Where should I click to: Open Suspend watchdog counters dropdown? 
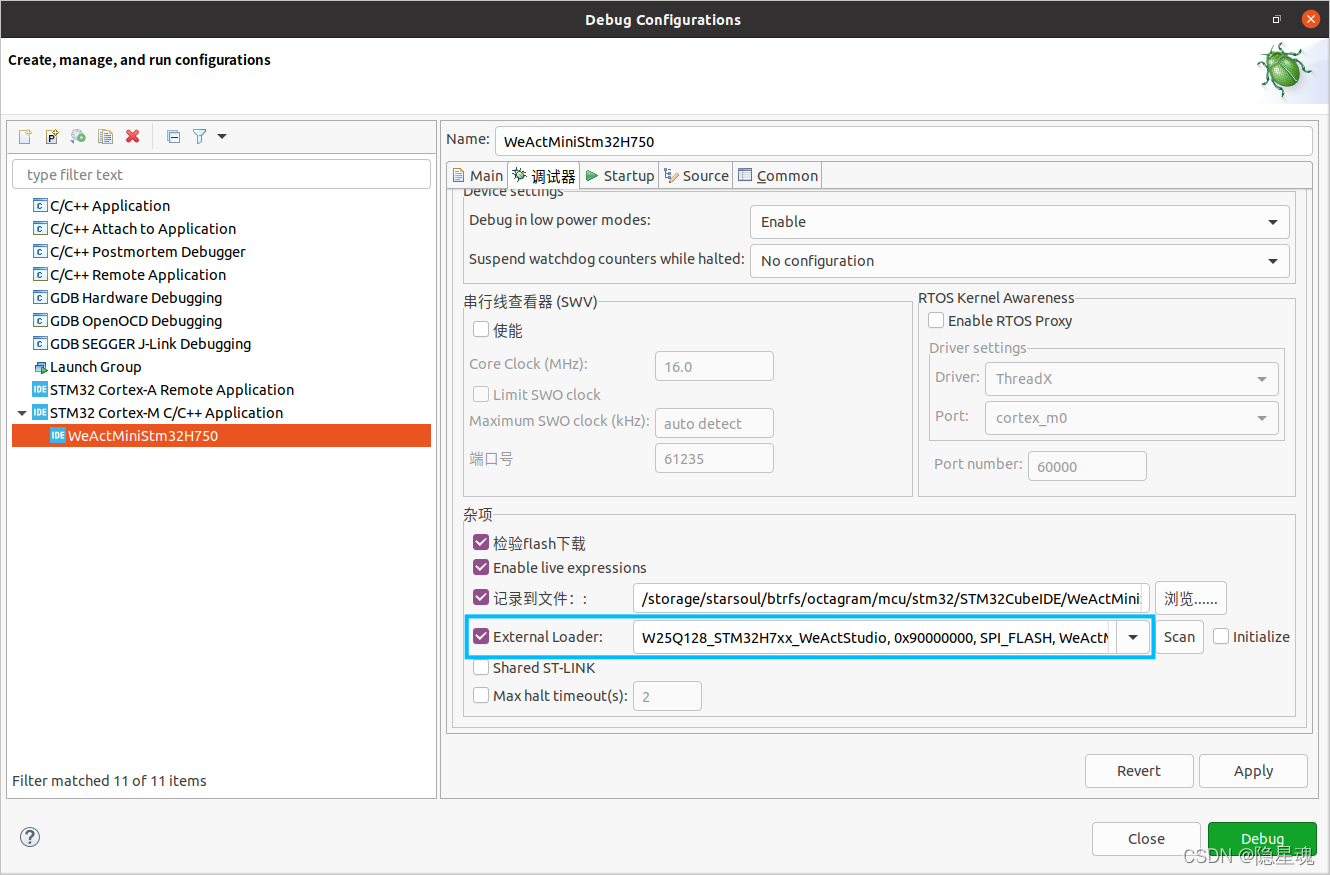pos(1019,260)
